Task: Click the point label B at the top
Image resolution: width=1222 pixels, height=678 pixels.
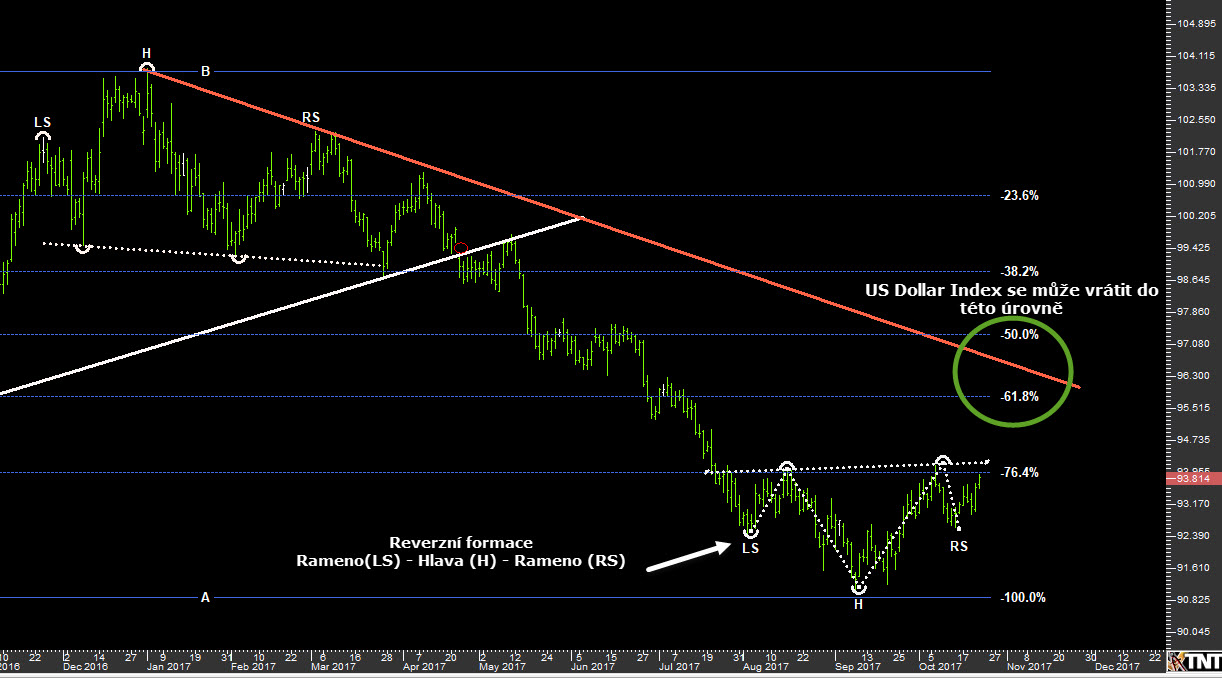Action: pos(206,71)
